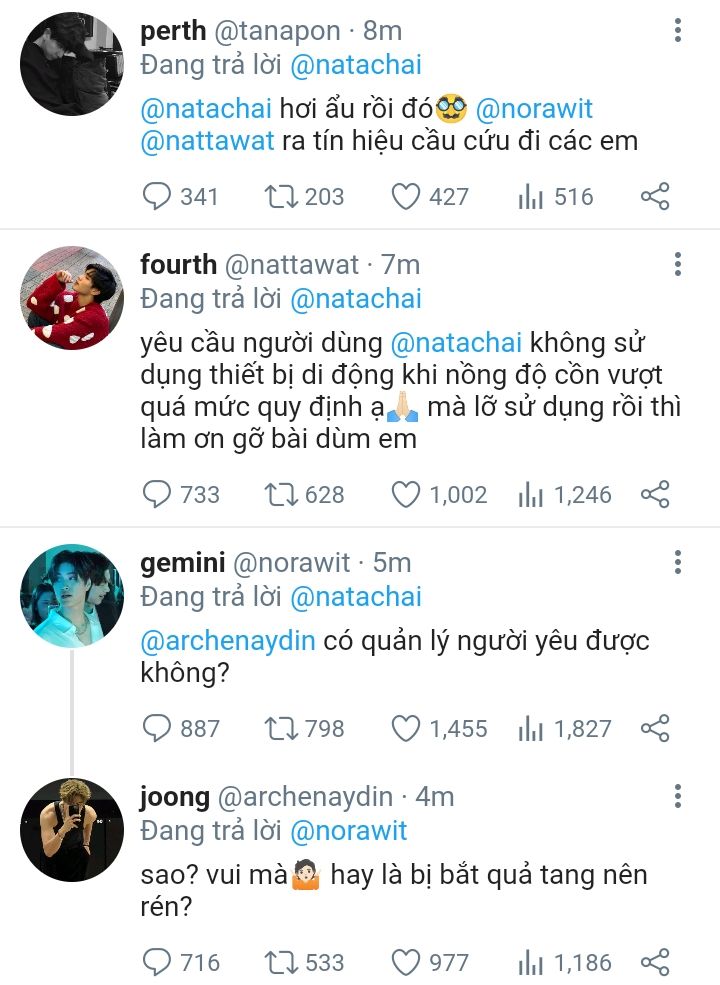Open the @norawit mention in perth's tweet

(534, 109)
